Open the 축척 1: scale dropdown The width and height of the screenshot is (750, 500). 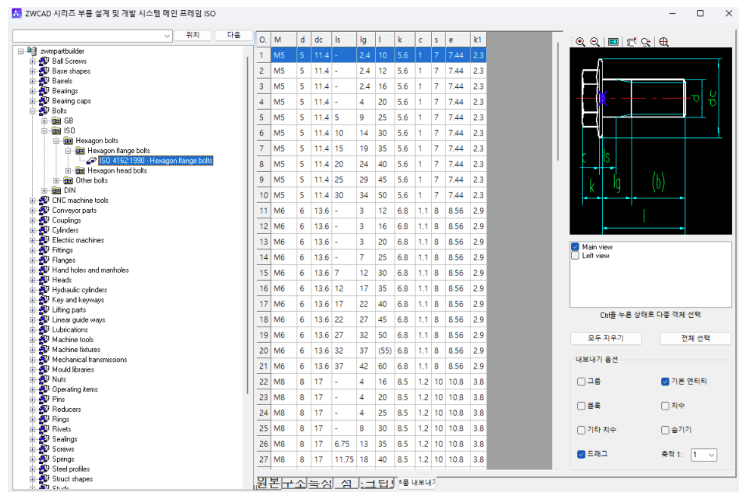coord(711,455)
